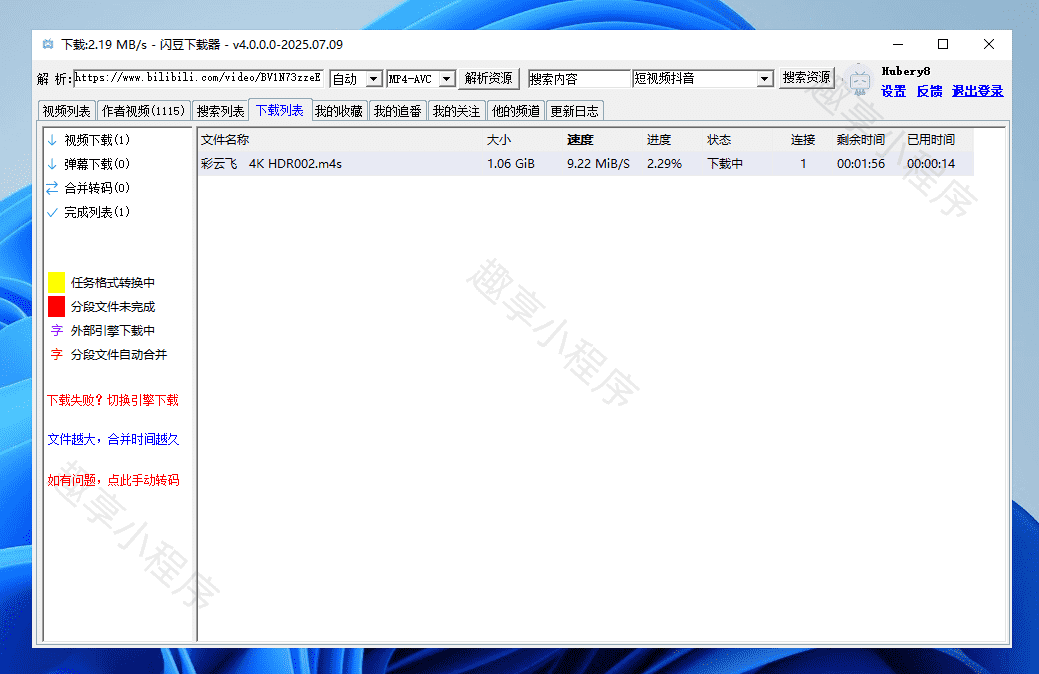Sort by the 速度 column header

tap(580, 140)
